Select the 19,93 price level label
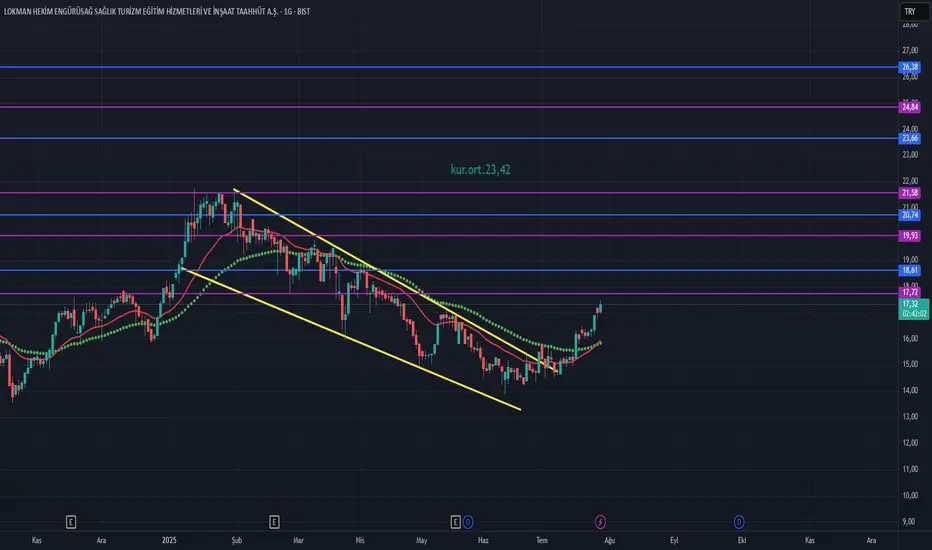Viewport: 932px width, 550px height. point(910,235)
